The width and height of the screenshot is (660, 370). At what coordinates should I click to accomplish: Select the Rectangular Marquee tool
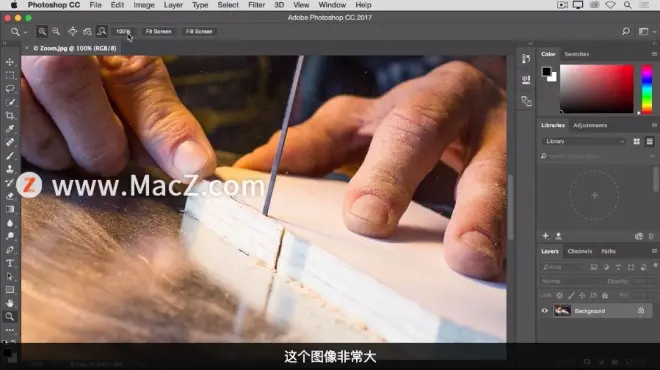point(10,75)
